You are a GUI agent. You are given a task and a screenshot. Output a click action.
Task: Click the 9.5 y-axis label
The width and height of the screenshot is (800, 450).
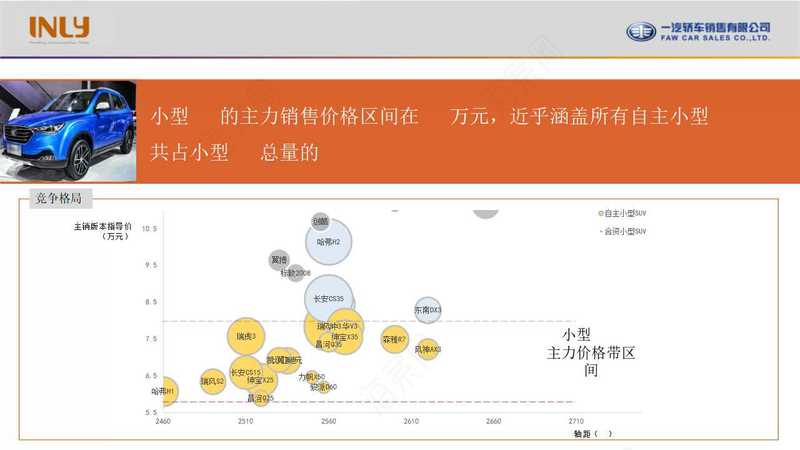[151, 265]
